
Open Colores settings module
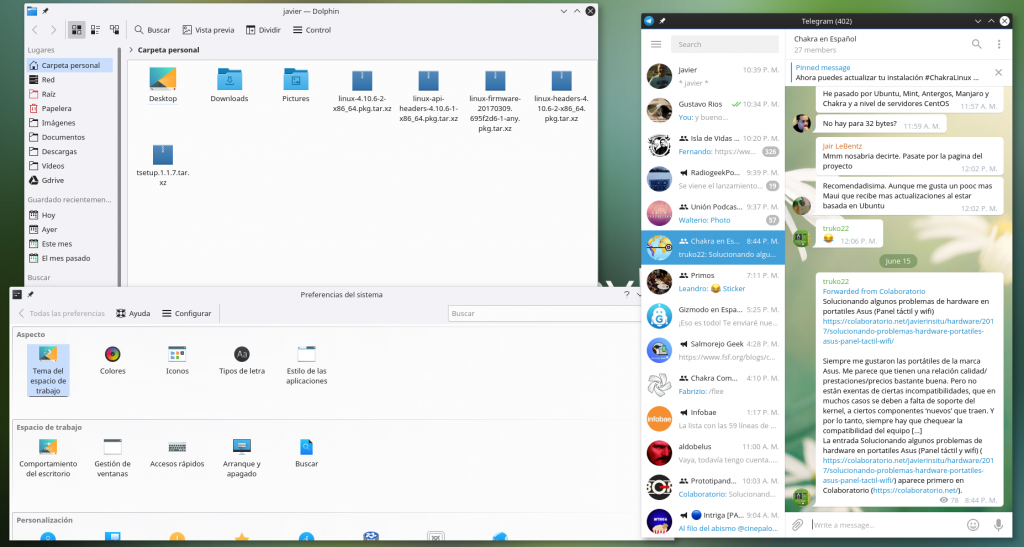tap(112, 360)
